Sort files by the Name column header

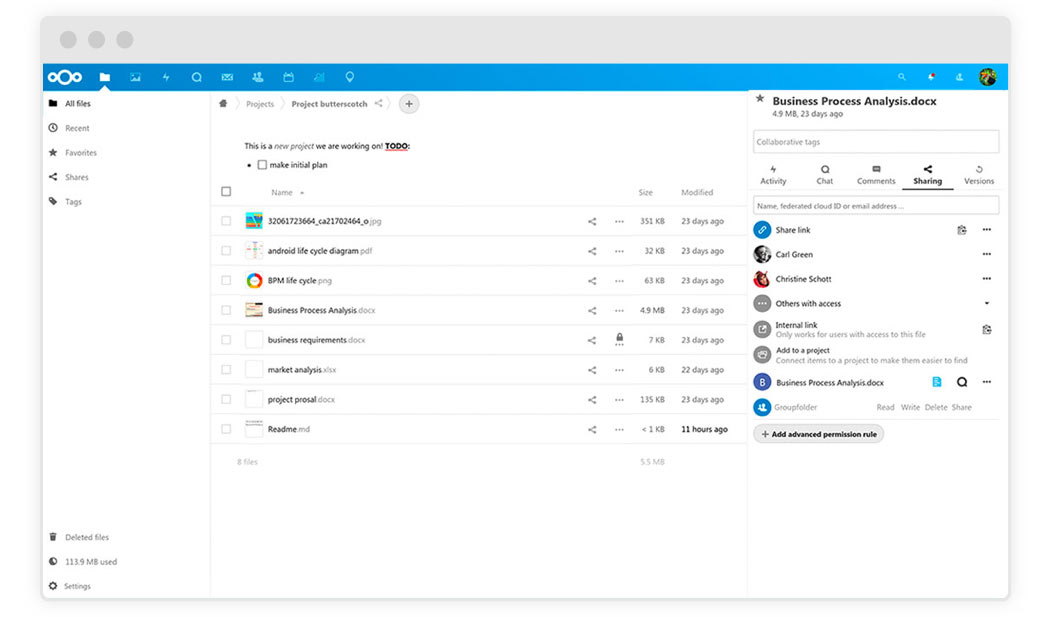282,193
